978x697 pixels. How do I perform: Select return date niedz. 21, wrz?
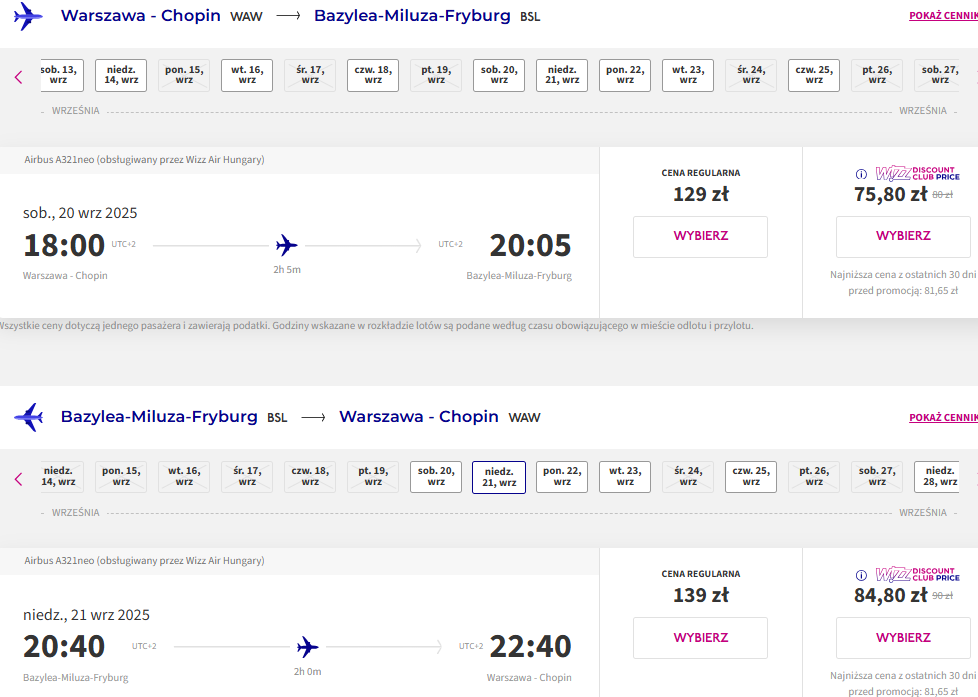click(x=499, y=477)
